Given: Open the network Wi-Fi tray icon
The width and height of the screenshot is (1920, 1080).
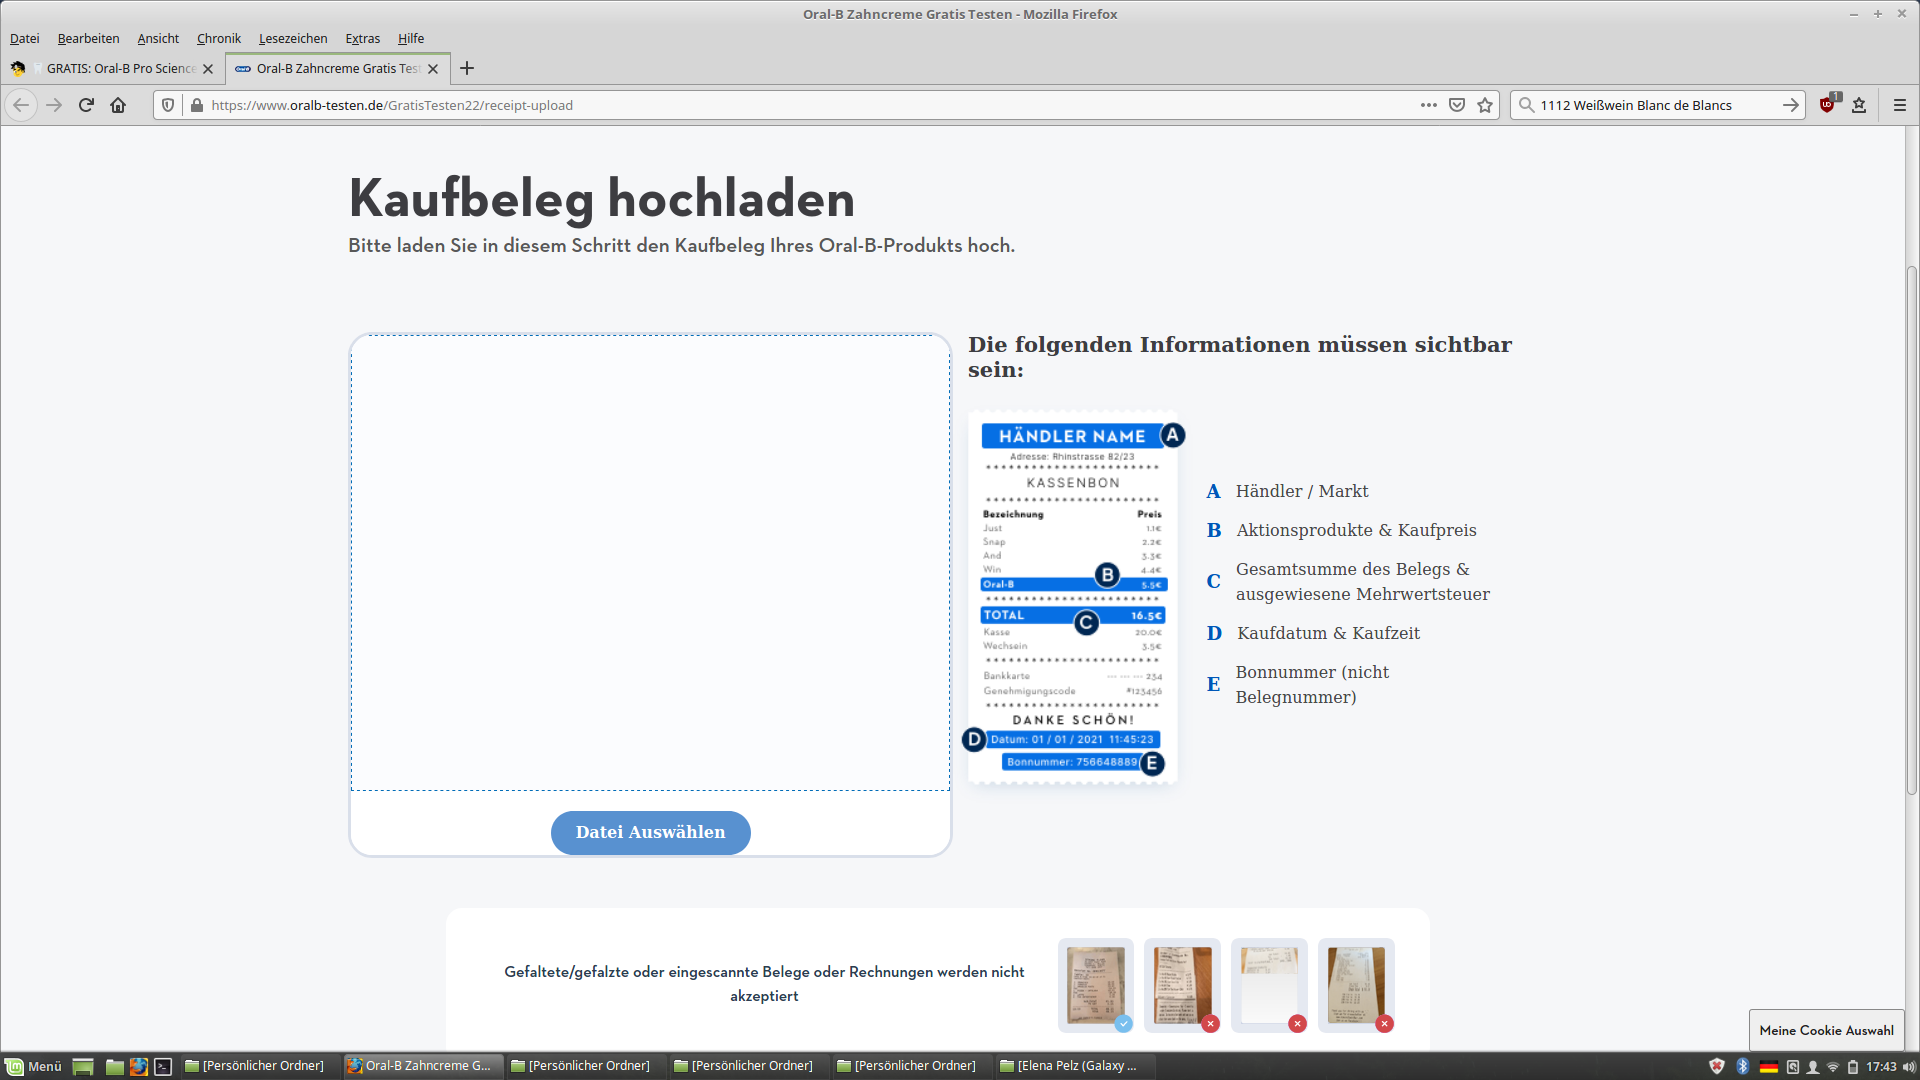Looking at the screenshot, I should click(x=1833, y=1066).
